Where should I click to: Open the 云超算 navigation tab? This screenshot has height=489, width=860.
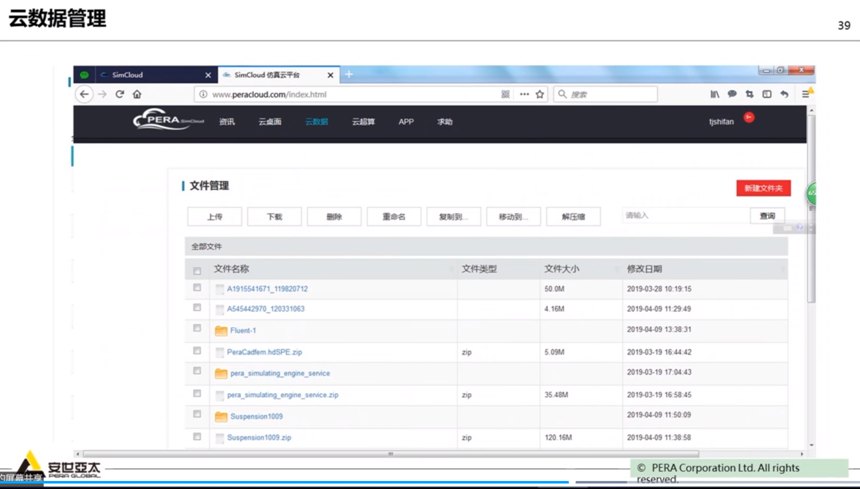362,122
